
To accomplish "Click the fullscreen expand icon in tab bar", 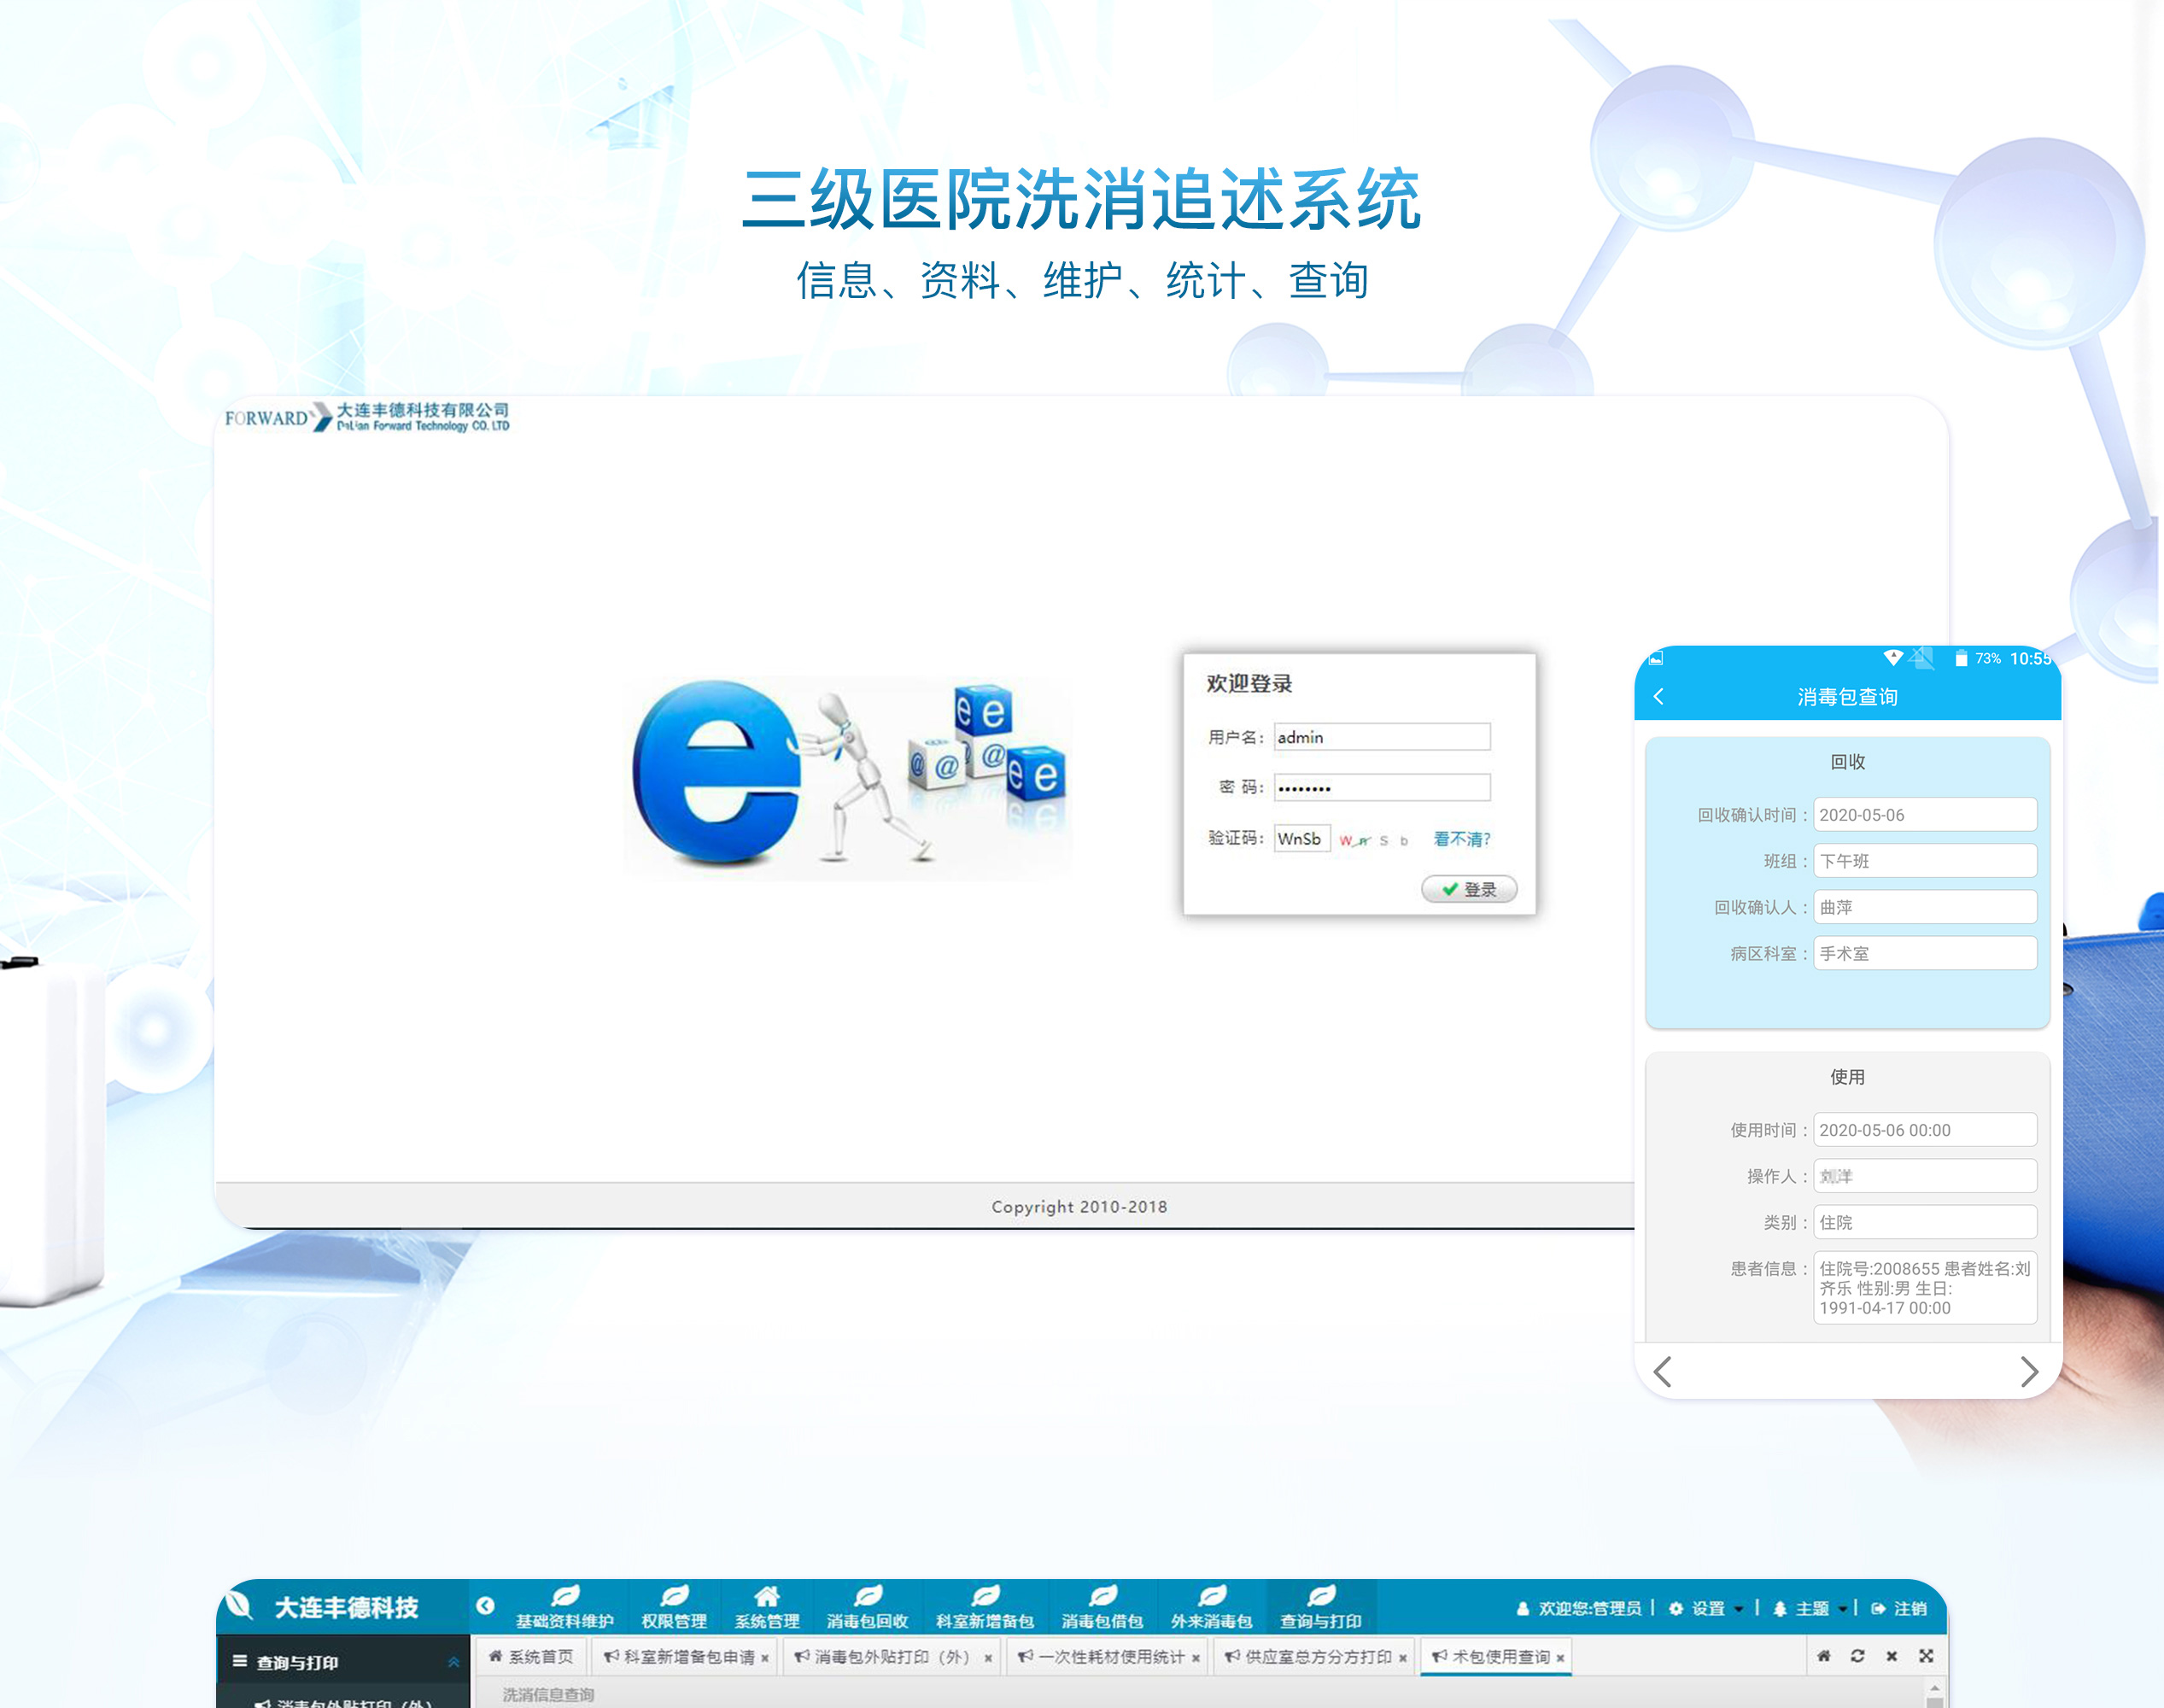I will point(1926,1656).
